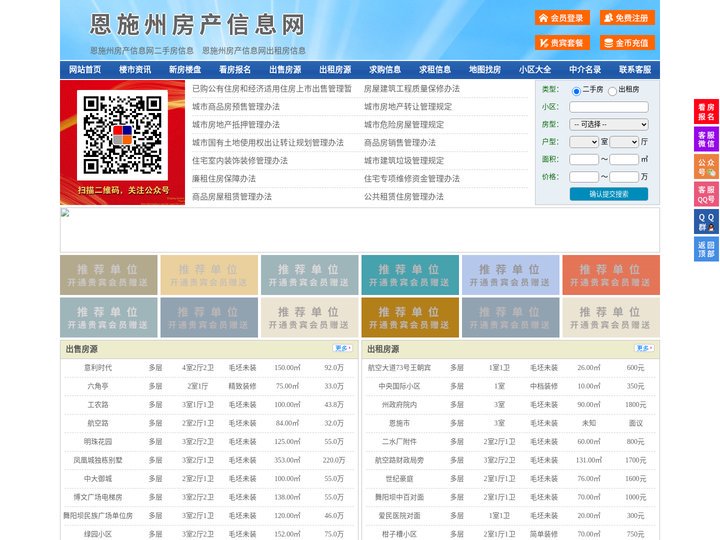720x540 pixels.
Task: Click the maximum 面积 input field
Action: coord(624,159)
